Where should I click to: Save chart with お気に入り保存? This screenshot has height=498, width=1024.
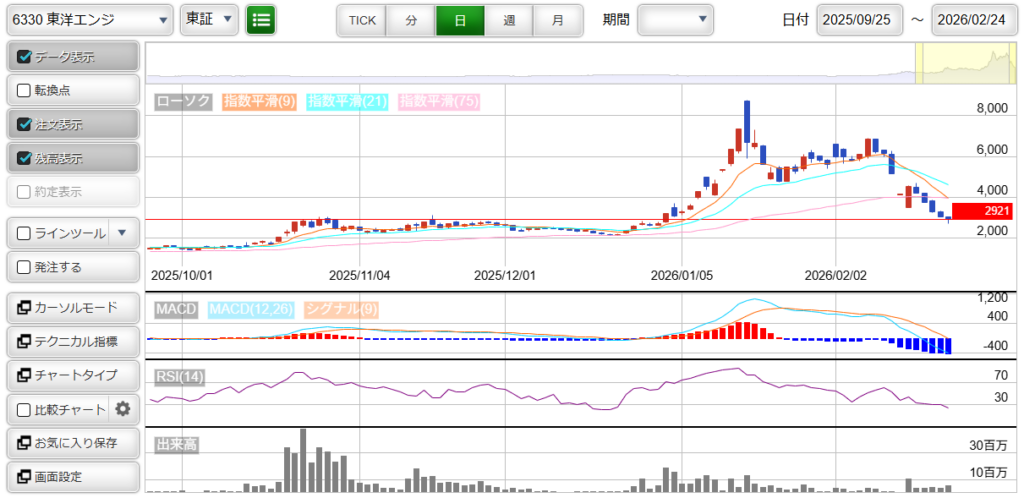71,443
